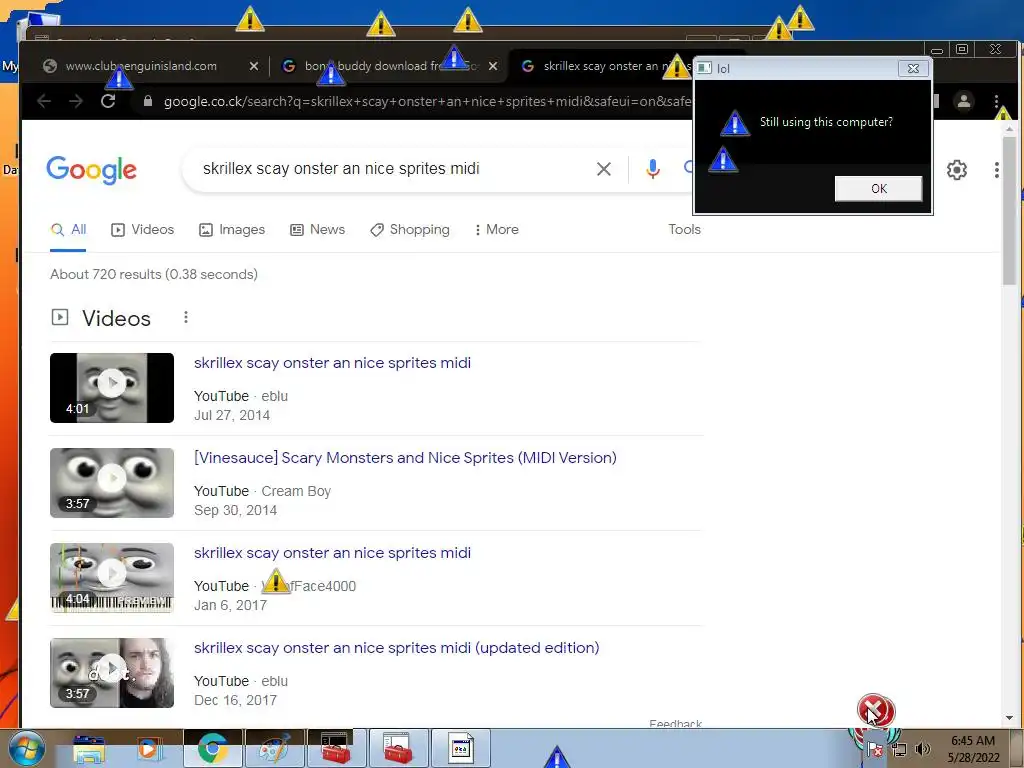Open the Videos section options menu
This screenshot has height=768, width=1024.
click(186, 317)
